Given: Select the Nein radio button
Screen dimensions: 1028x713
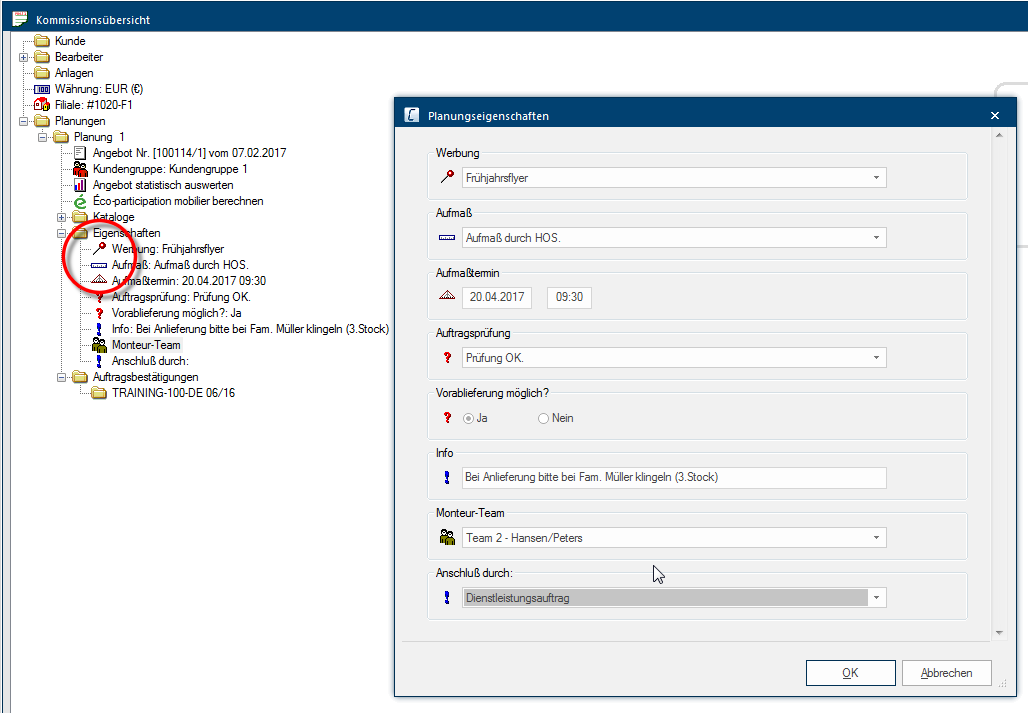Looking at the screenshot, I should click(x=543, y=418).
